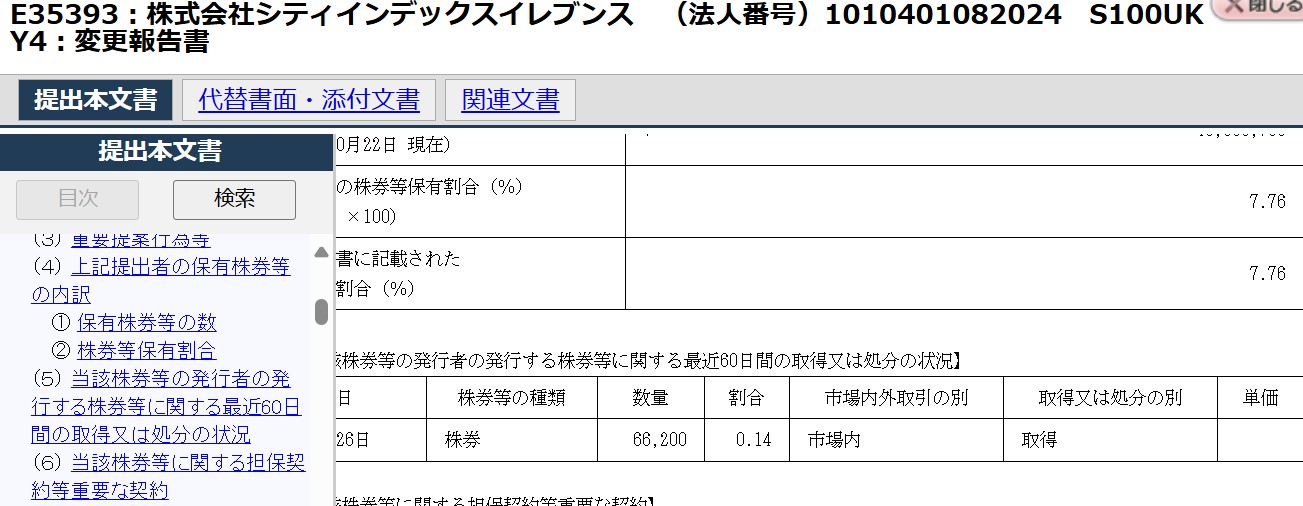Viewport: 1303px width, 506px height.
Task: Click the document title with 変更報告書
Action: [x=606, y=29]
